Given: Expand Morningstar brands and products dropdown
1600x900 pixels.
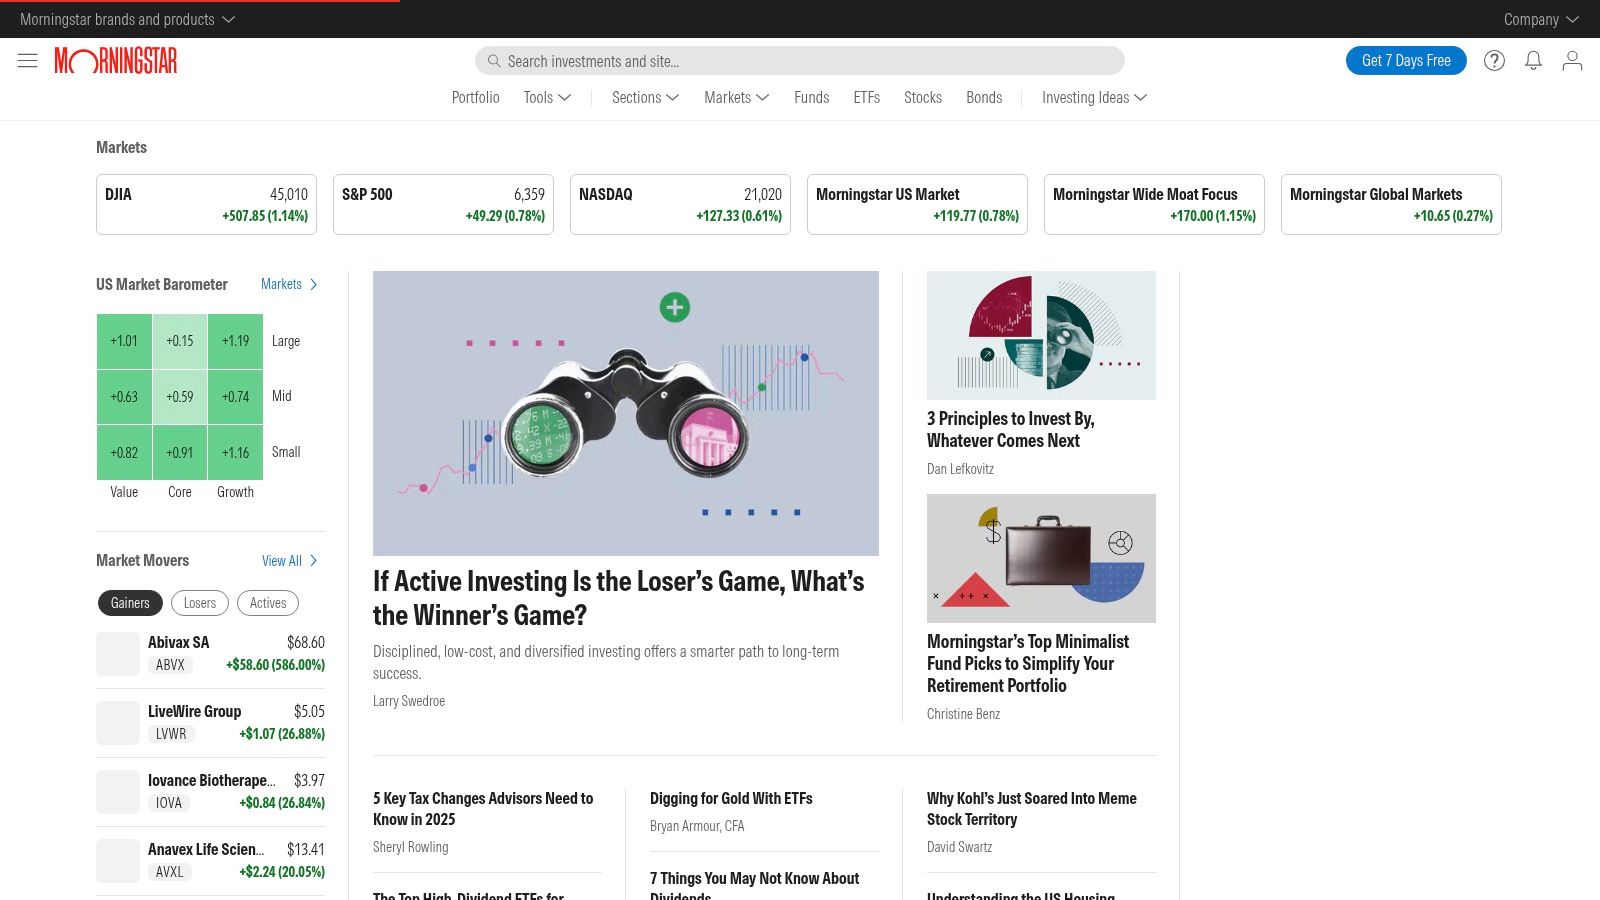Looking at the screenshot, I should [127, 19].
